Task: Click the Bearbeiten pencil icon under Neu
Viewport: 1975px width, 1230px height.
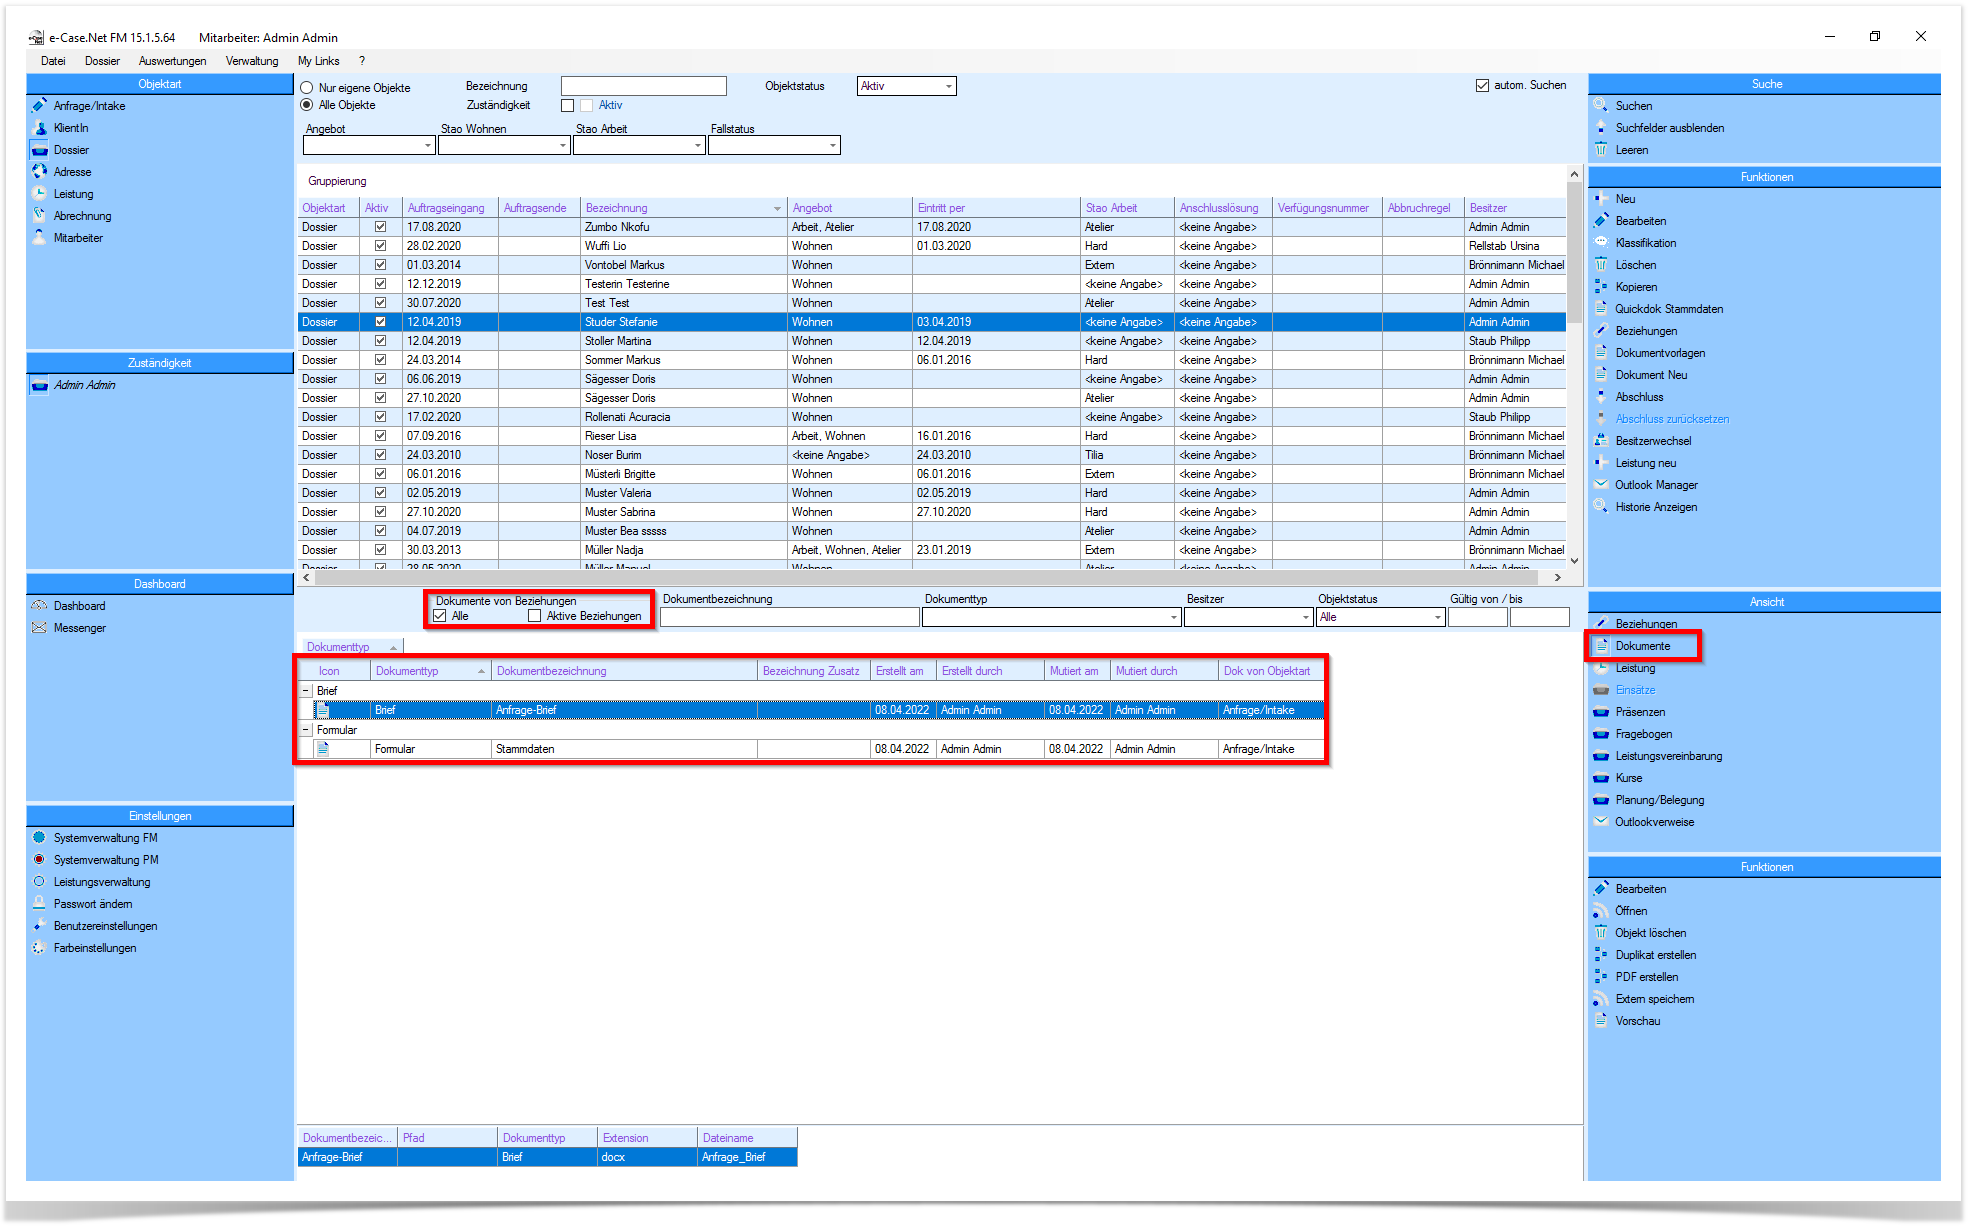Action: (x=1601, y=221)
